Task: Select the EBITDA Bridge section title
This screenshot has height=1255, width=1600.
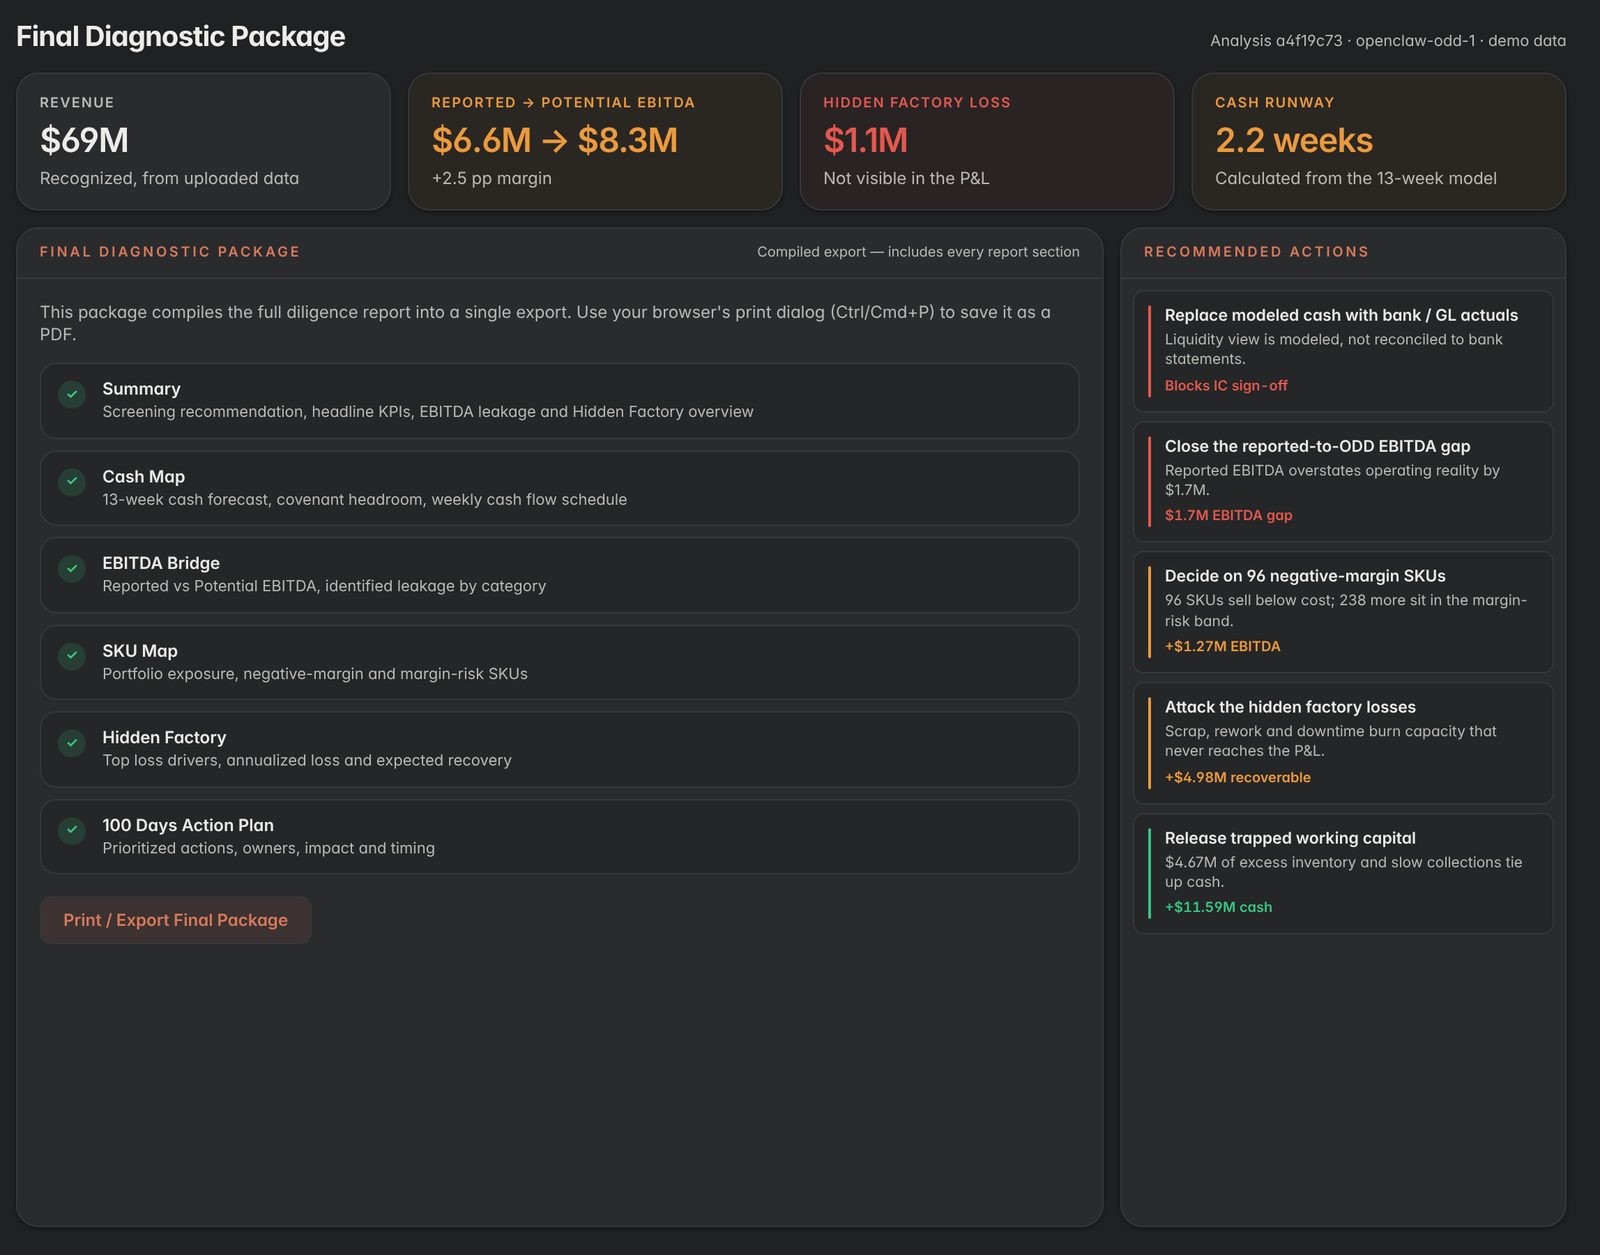Action: pyautogui.click(x=161, y=563)
